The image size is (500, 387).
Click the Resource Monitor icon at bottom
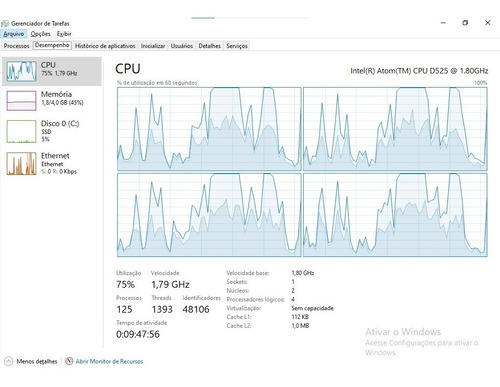tap(69, 361)
